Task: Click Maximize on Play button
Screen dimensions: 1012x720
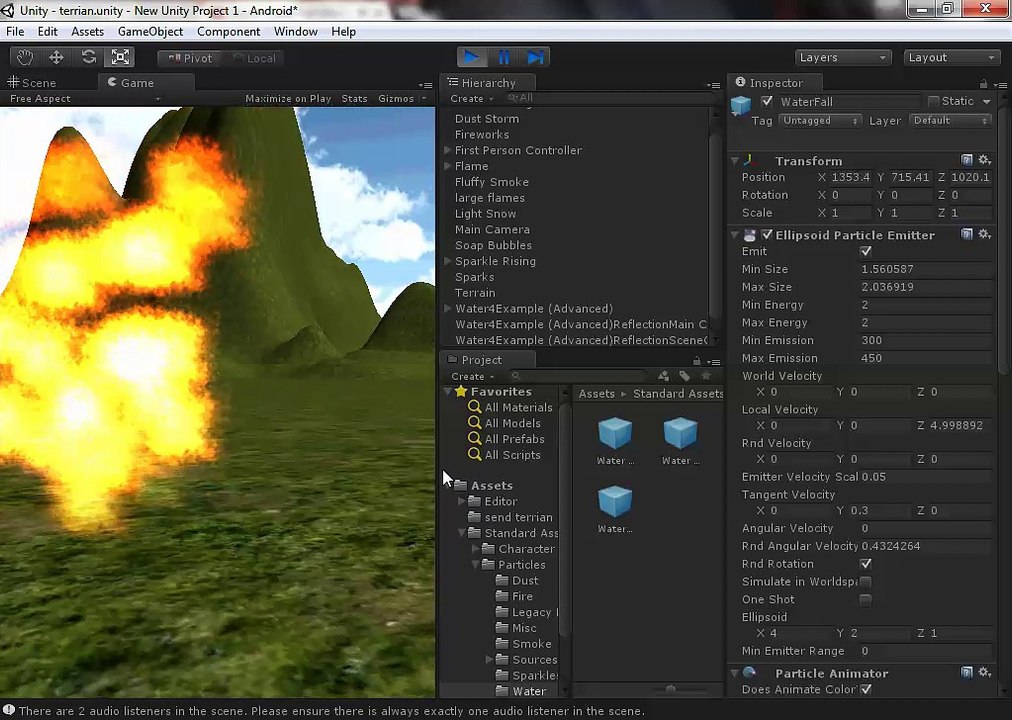Action: 288,99
